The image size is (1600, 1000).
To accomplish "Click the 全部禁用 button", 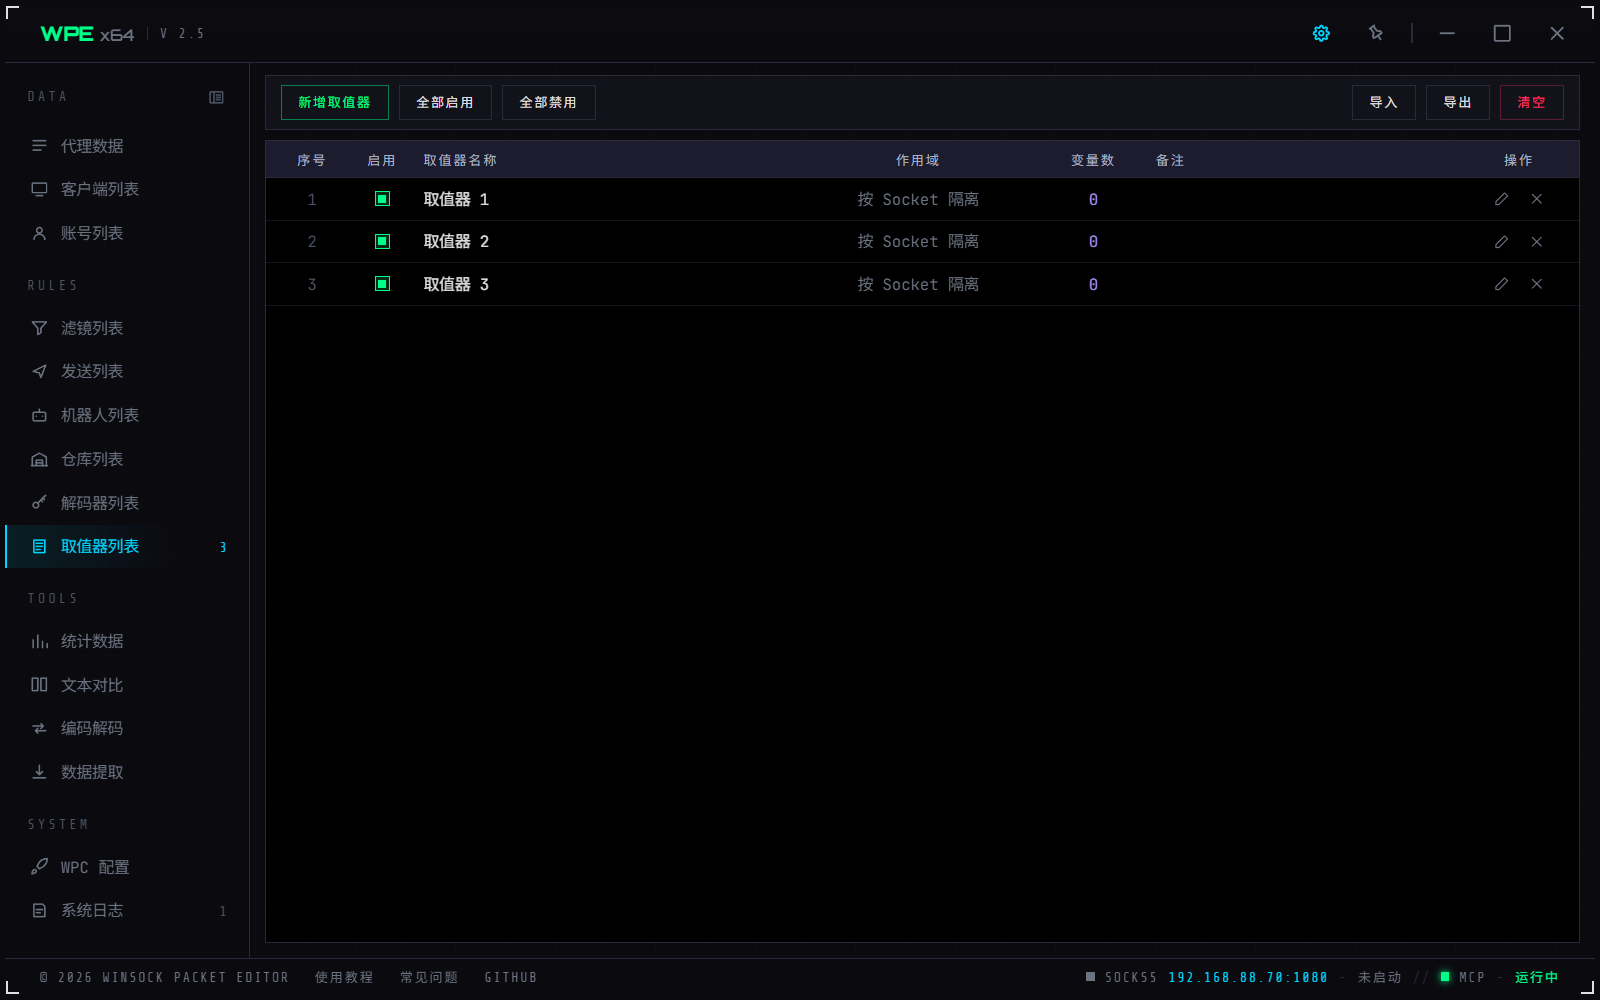I will [548, 102].
